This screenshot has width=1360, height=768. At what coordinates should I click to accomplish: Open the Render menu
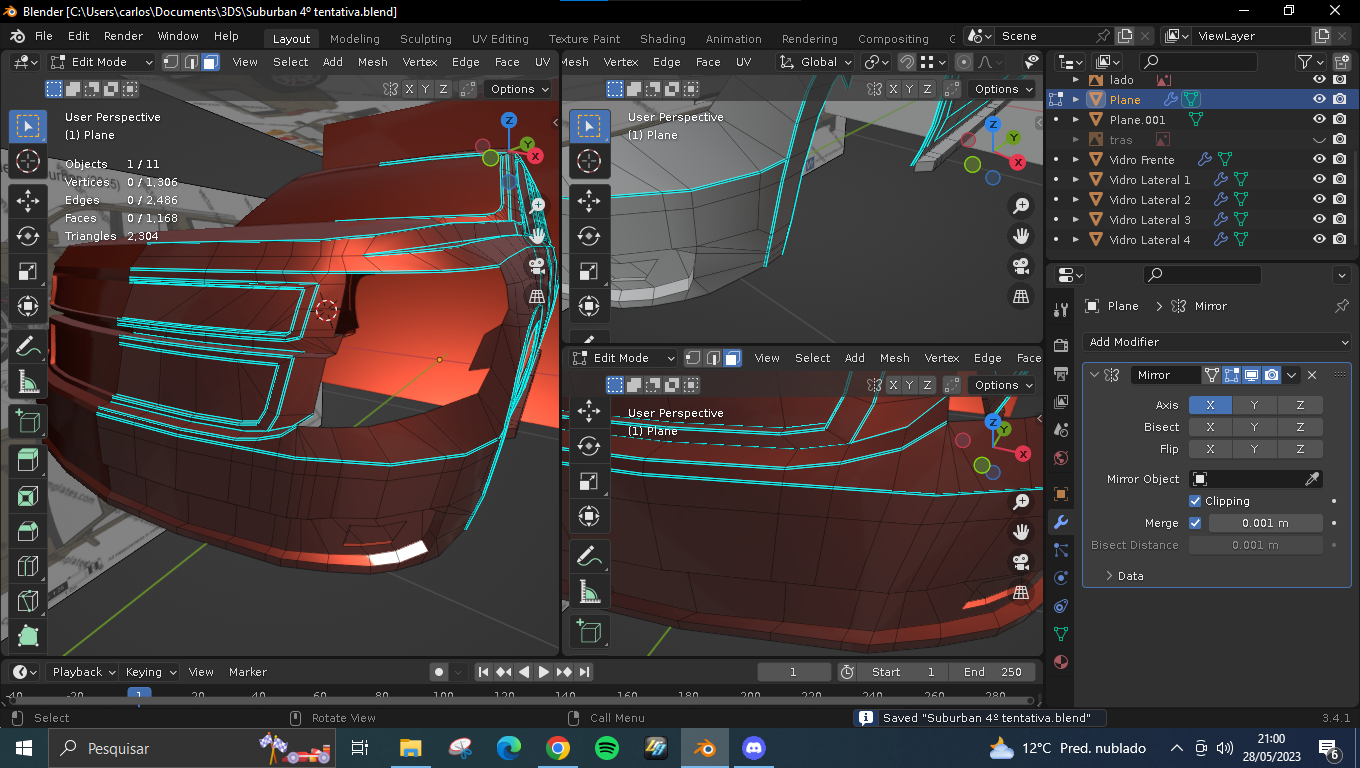(123, 36)
